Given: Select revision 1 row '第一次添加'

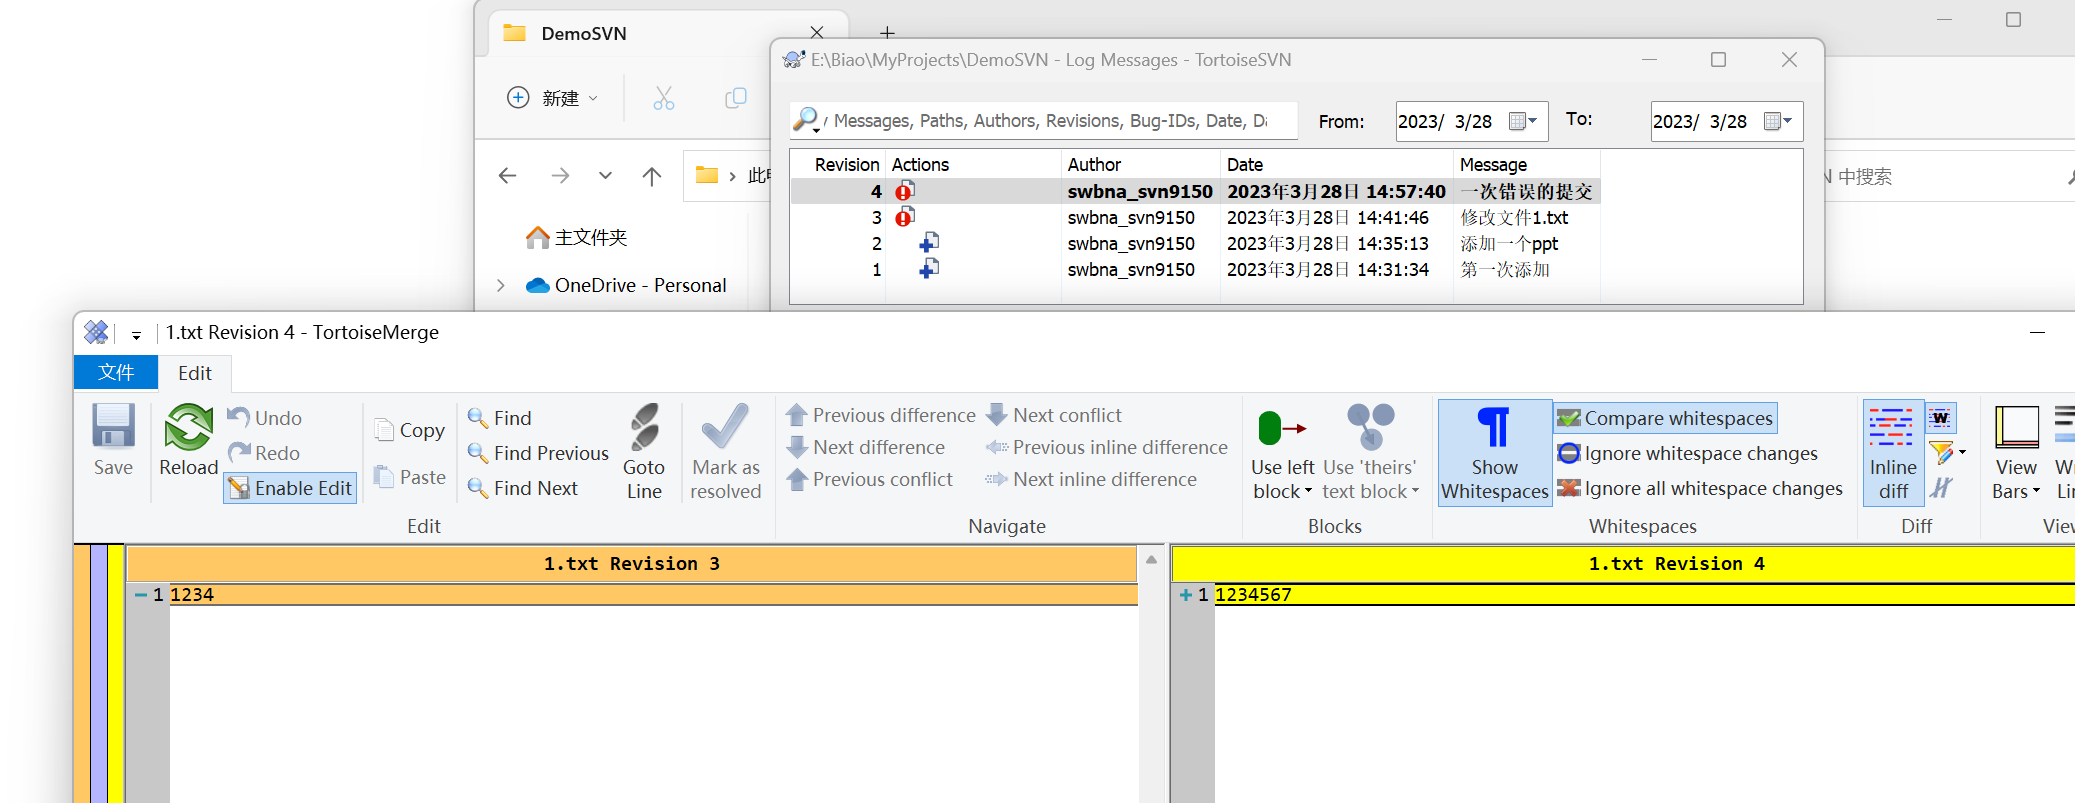Looking at the screenshot, I should pyautogui.click(x=1195, y=269).
